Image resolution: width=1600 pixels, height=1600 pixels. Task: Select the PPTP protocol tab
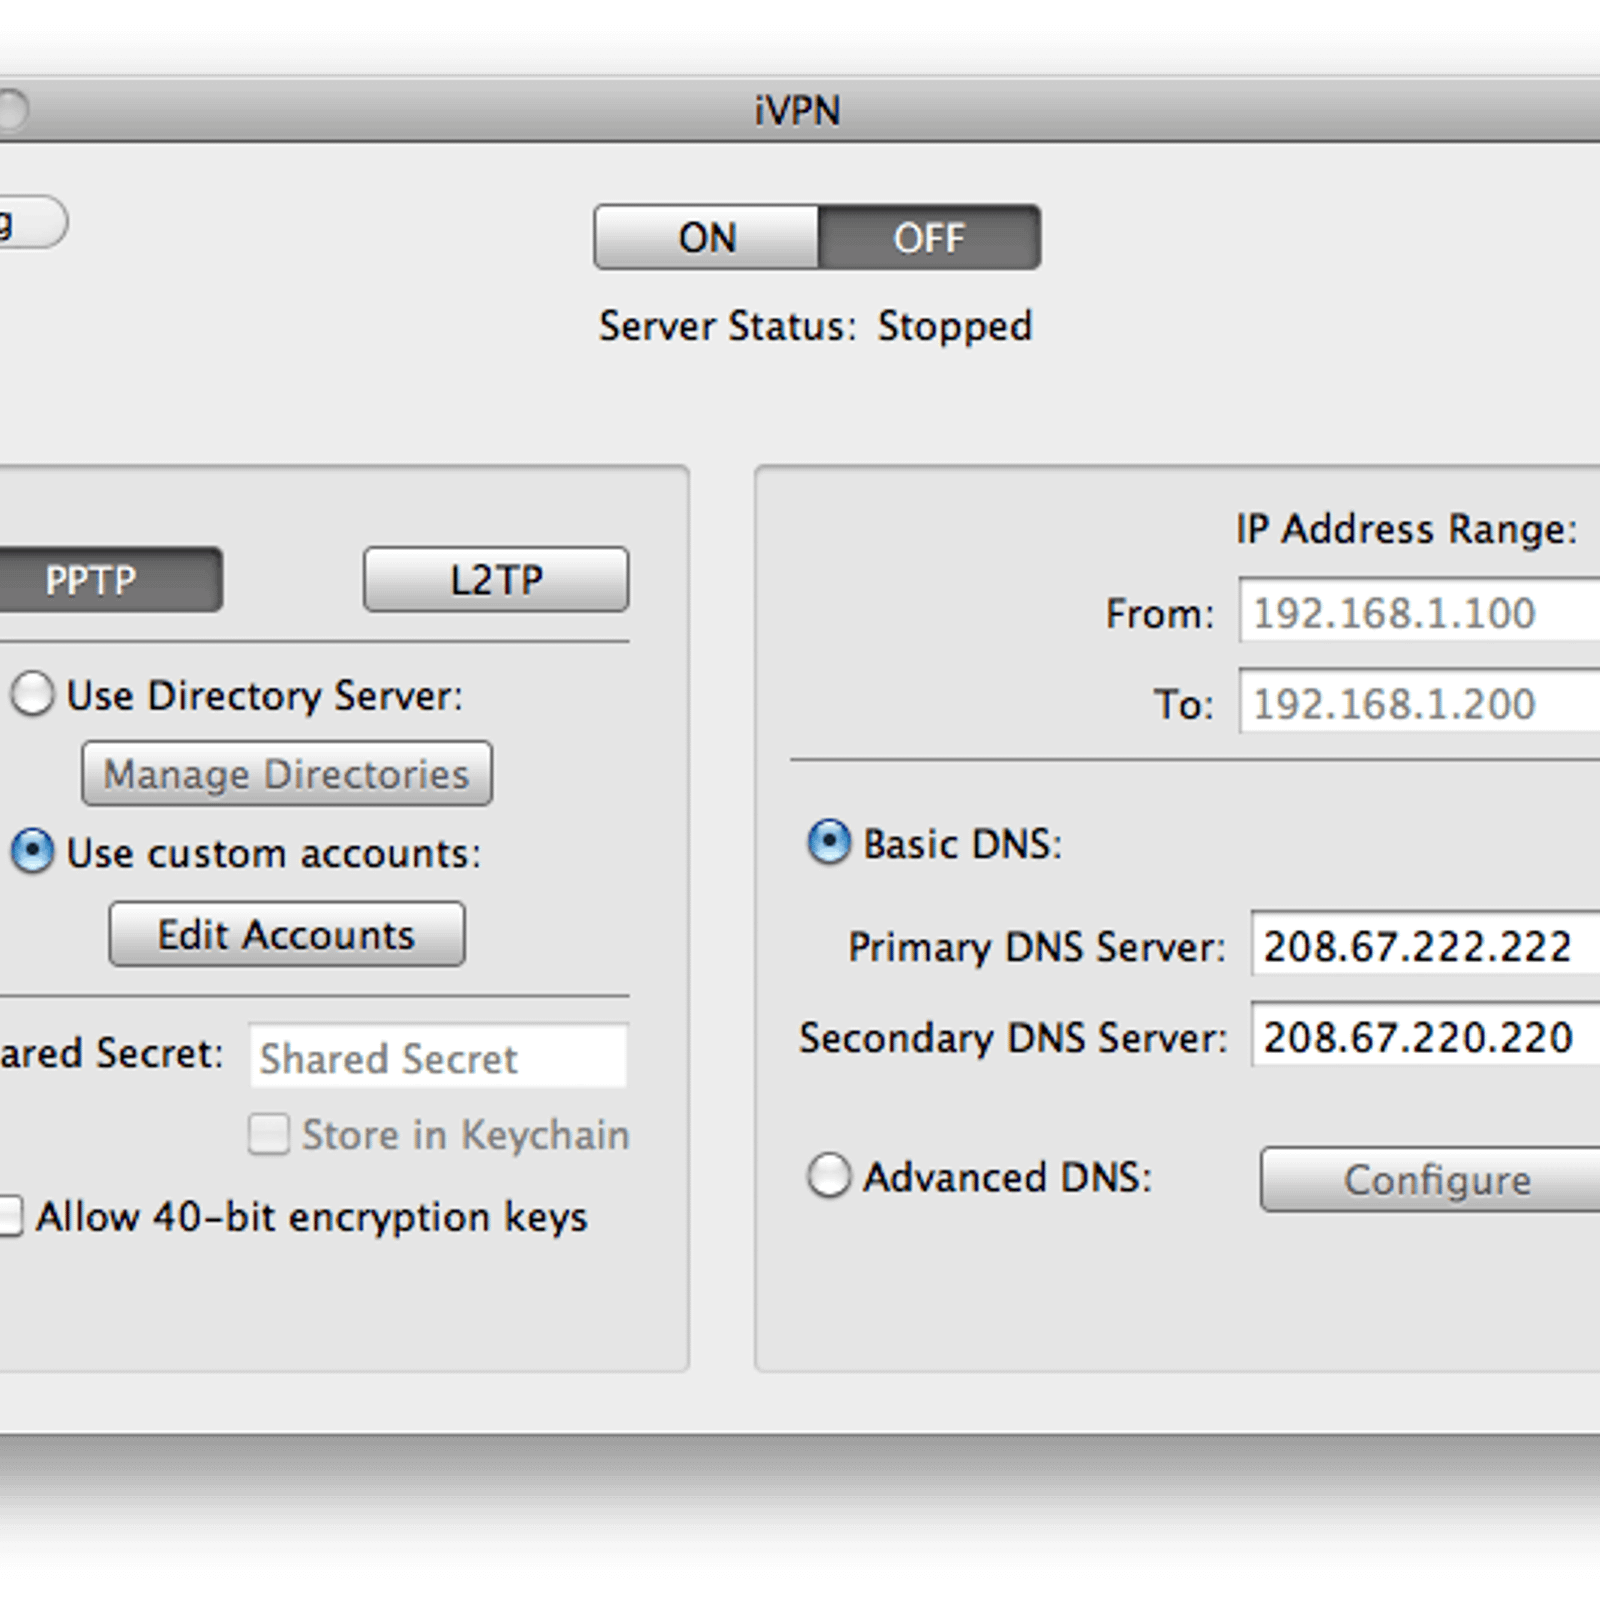pos(110,580)
